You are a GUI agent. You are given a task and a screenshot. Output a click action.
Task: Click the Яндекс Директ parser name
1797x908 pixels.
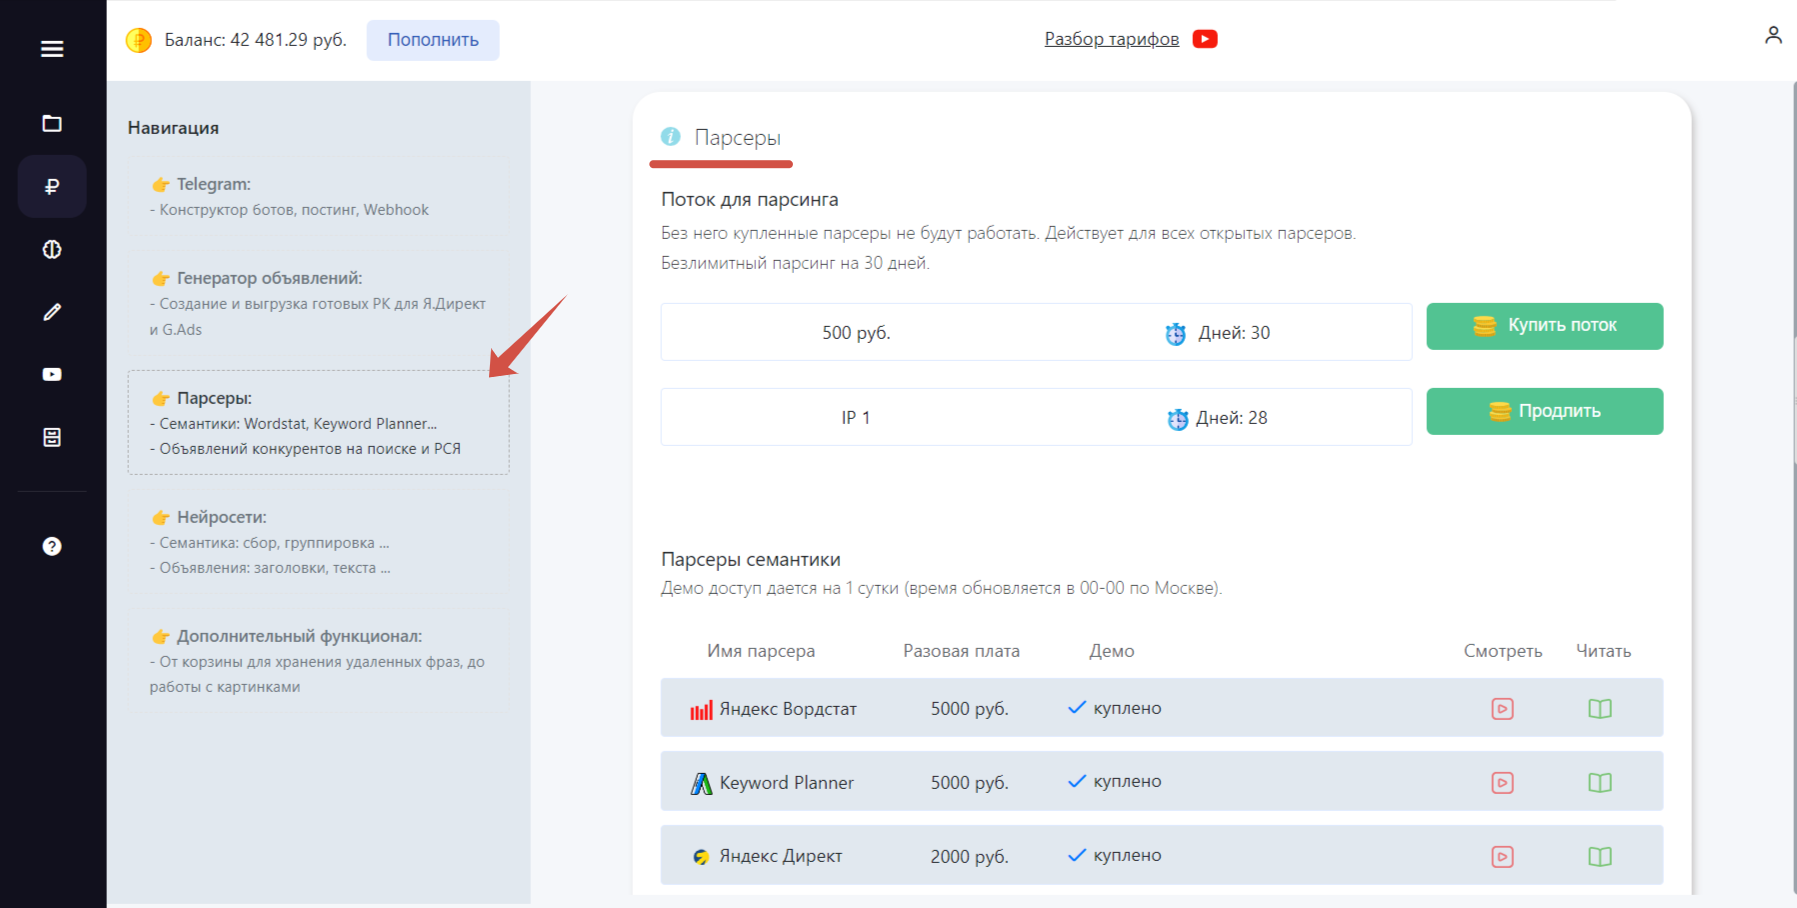(780, 856)
